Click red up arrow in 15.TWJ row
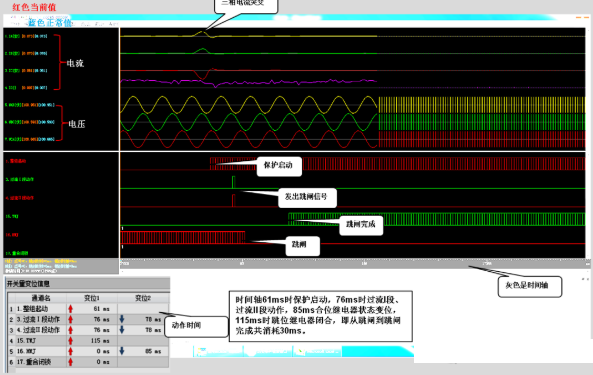Screen dimensions: 593x375 point(70,341)
